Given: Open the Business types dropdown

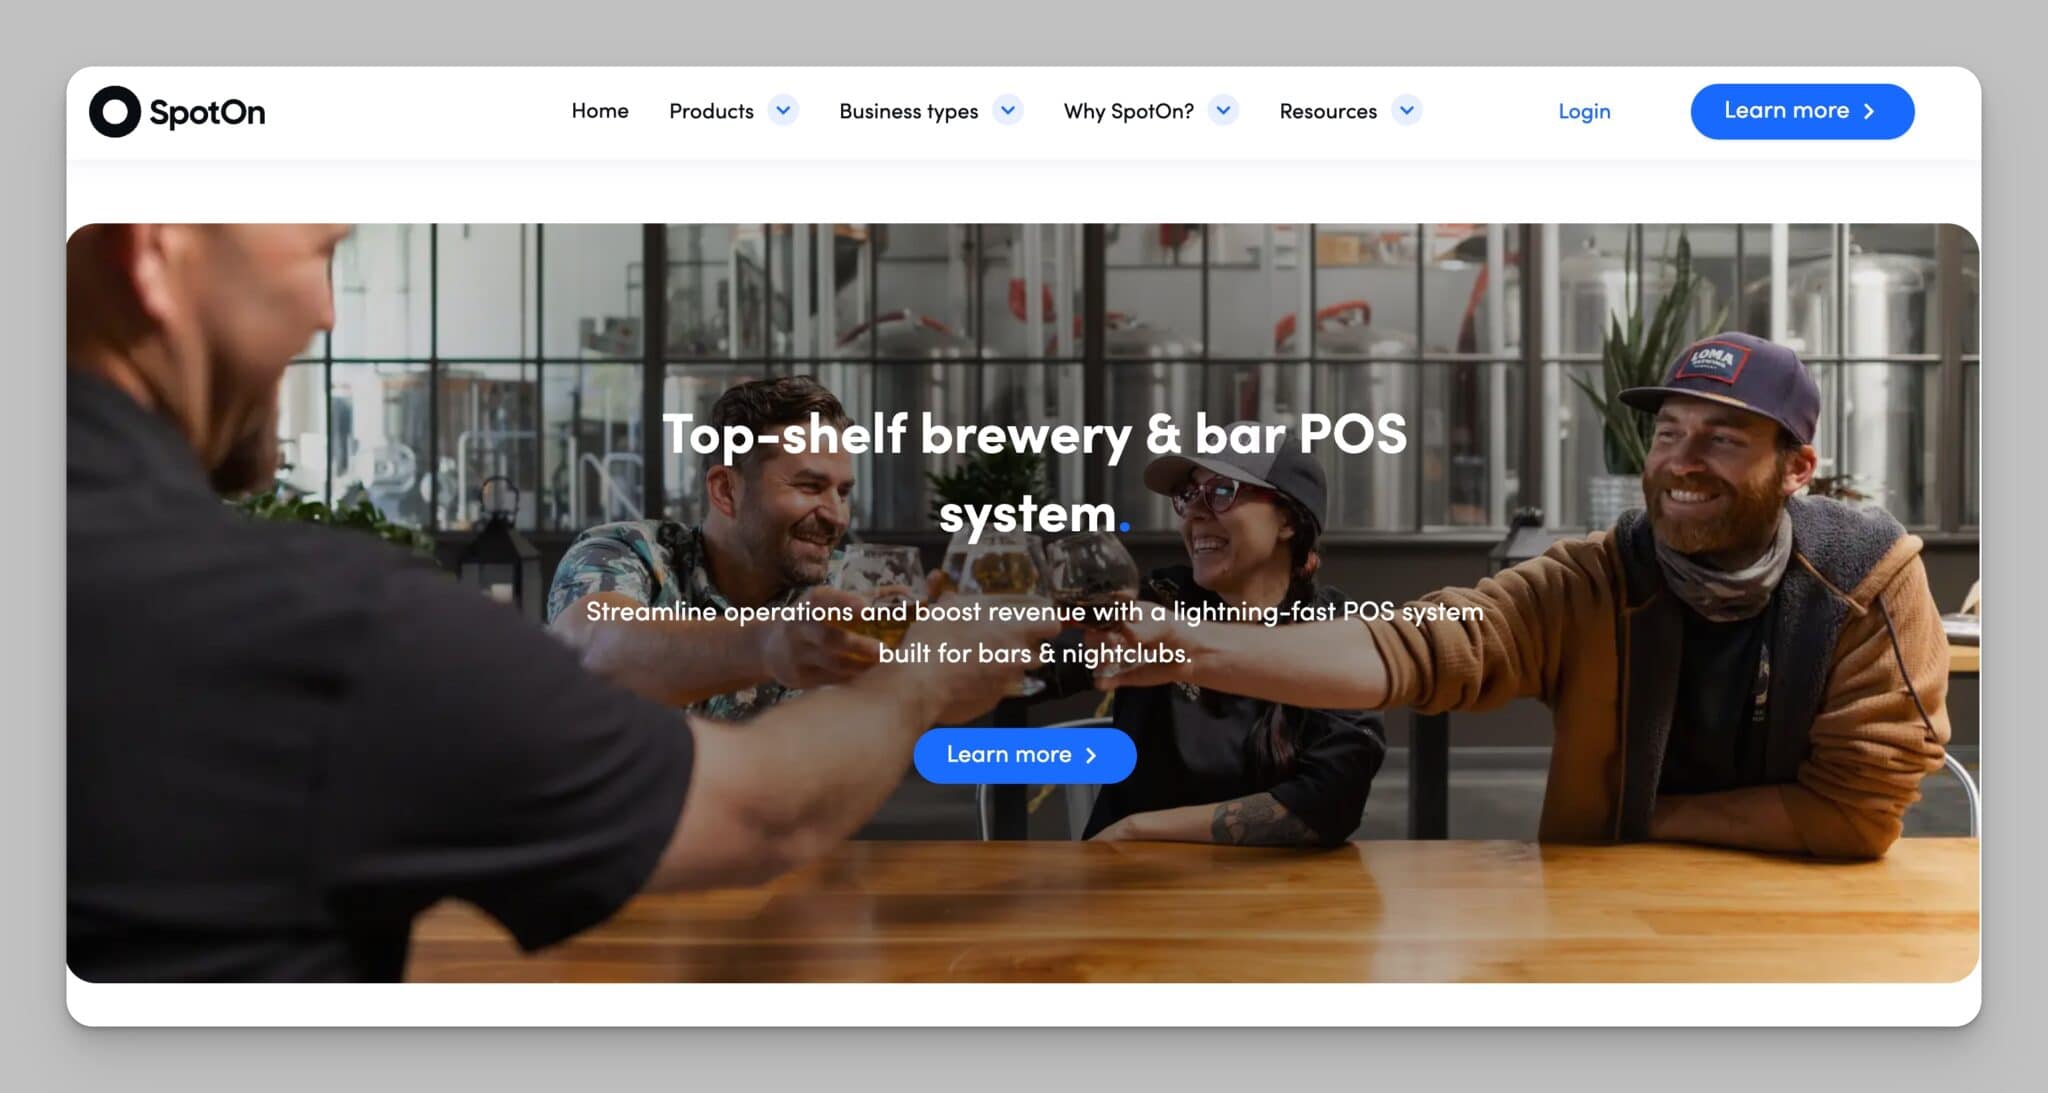Looking at the screenshot, I should (x=1008, y=111).
